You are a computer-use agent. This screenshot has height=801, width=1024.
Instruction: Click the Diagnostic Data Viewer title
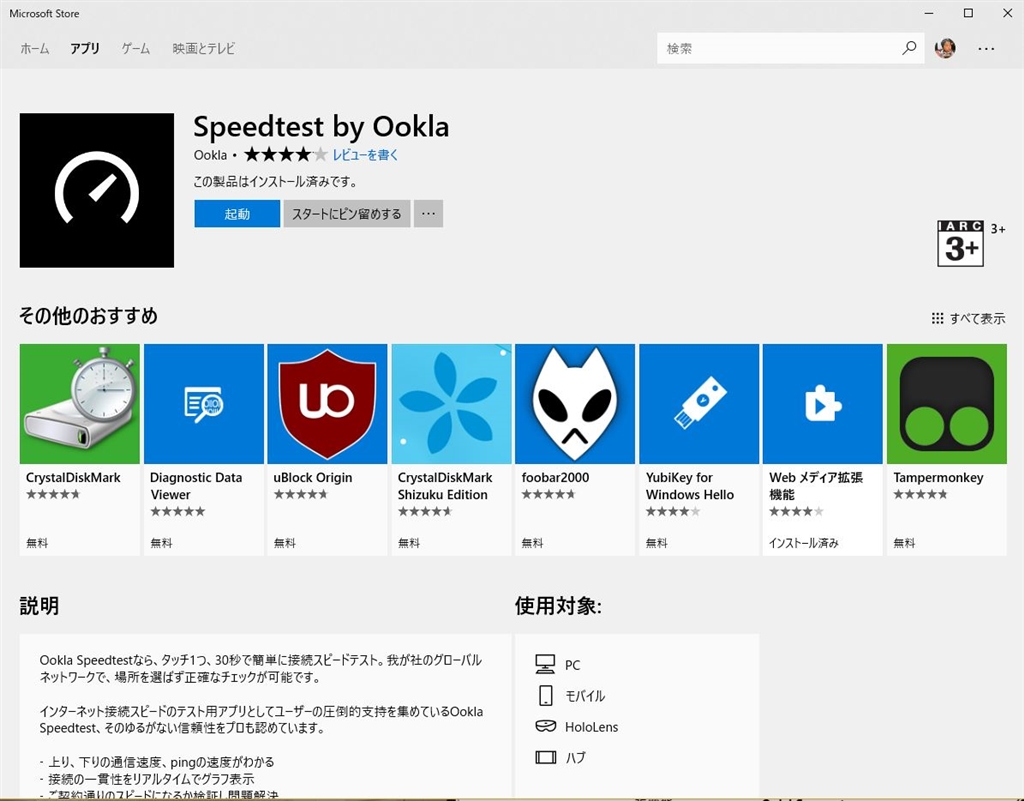196,486
